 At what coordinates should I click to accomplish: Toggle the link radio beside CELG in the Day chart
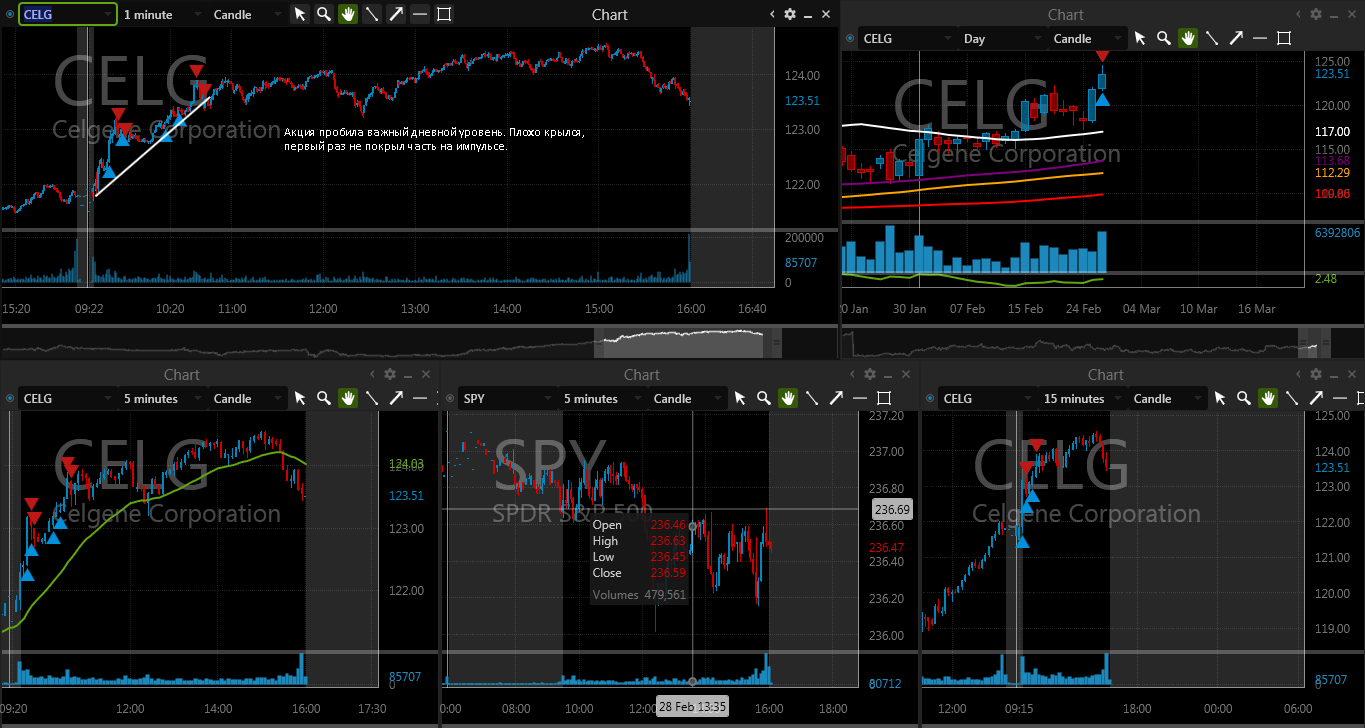pos(850,38)
